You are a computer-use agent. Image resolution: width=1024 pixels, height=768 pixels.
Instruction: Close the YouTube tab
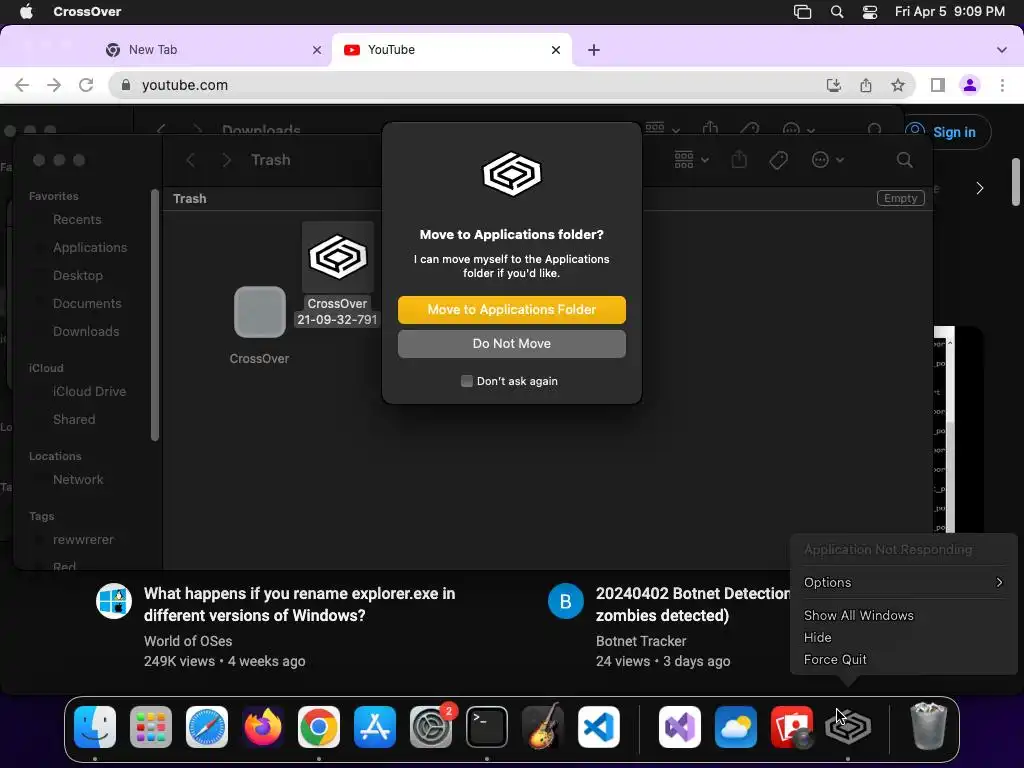[556, 50]
